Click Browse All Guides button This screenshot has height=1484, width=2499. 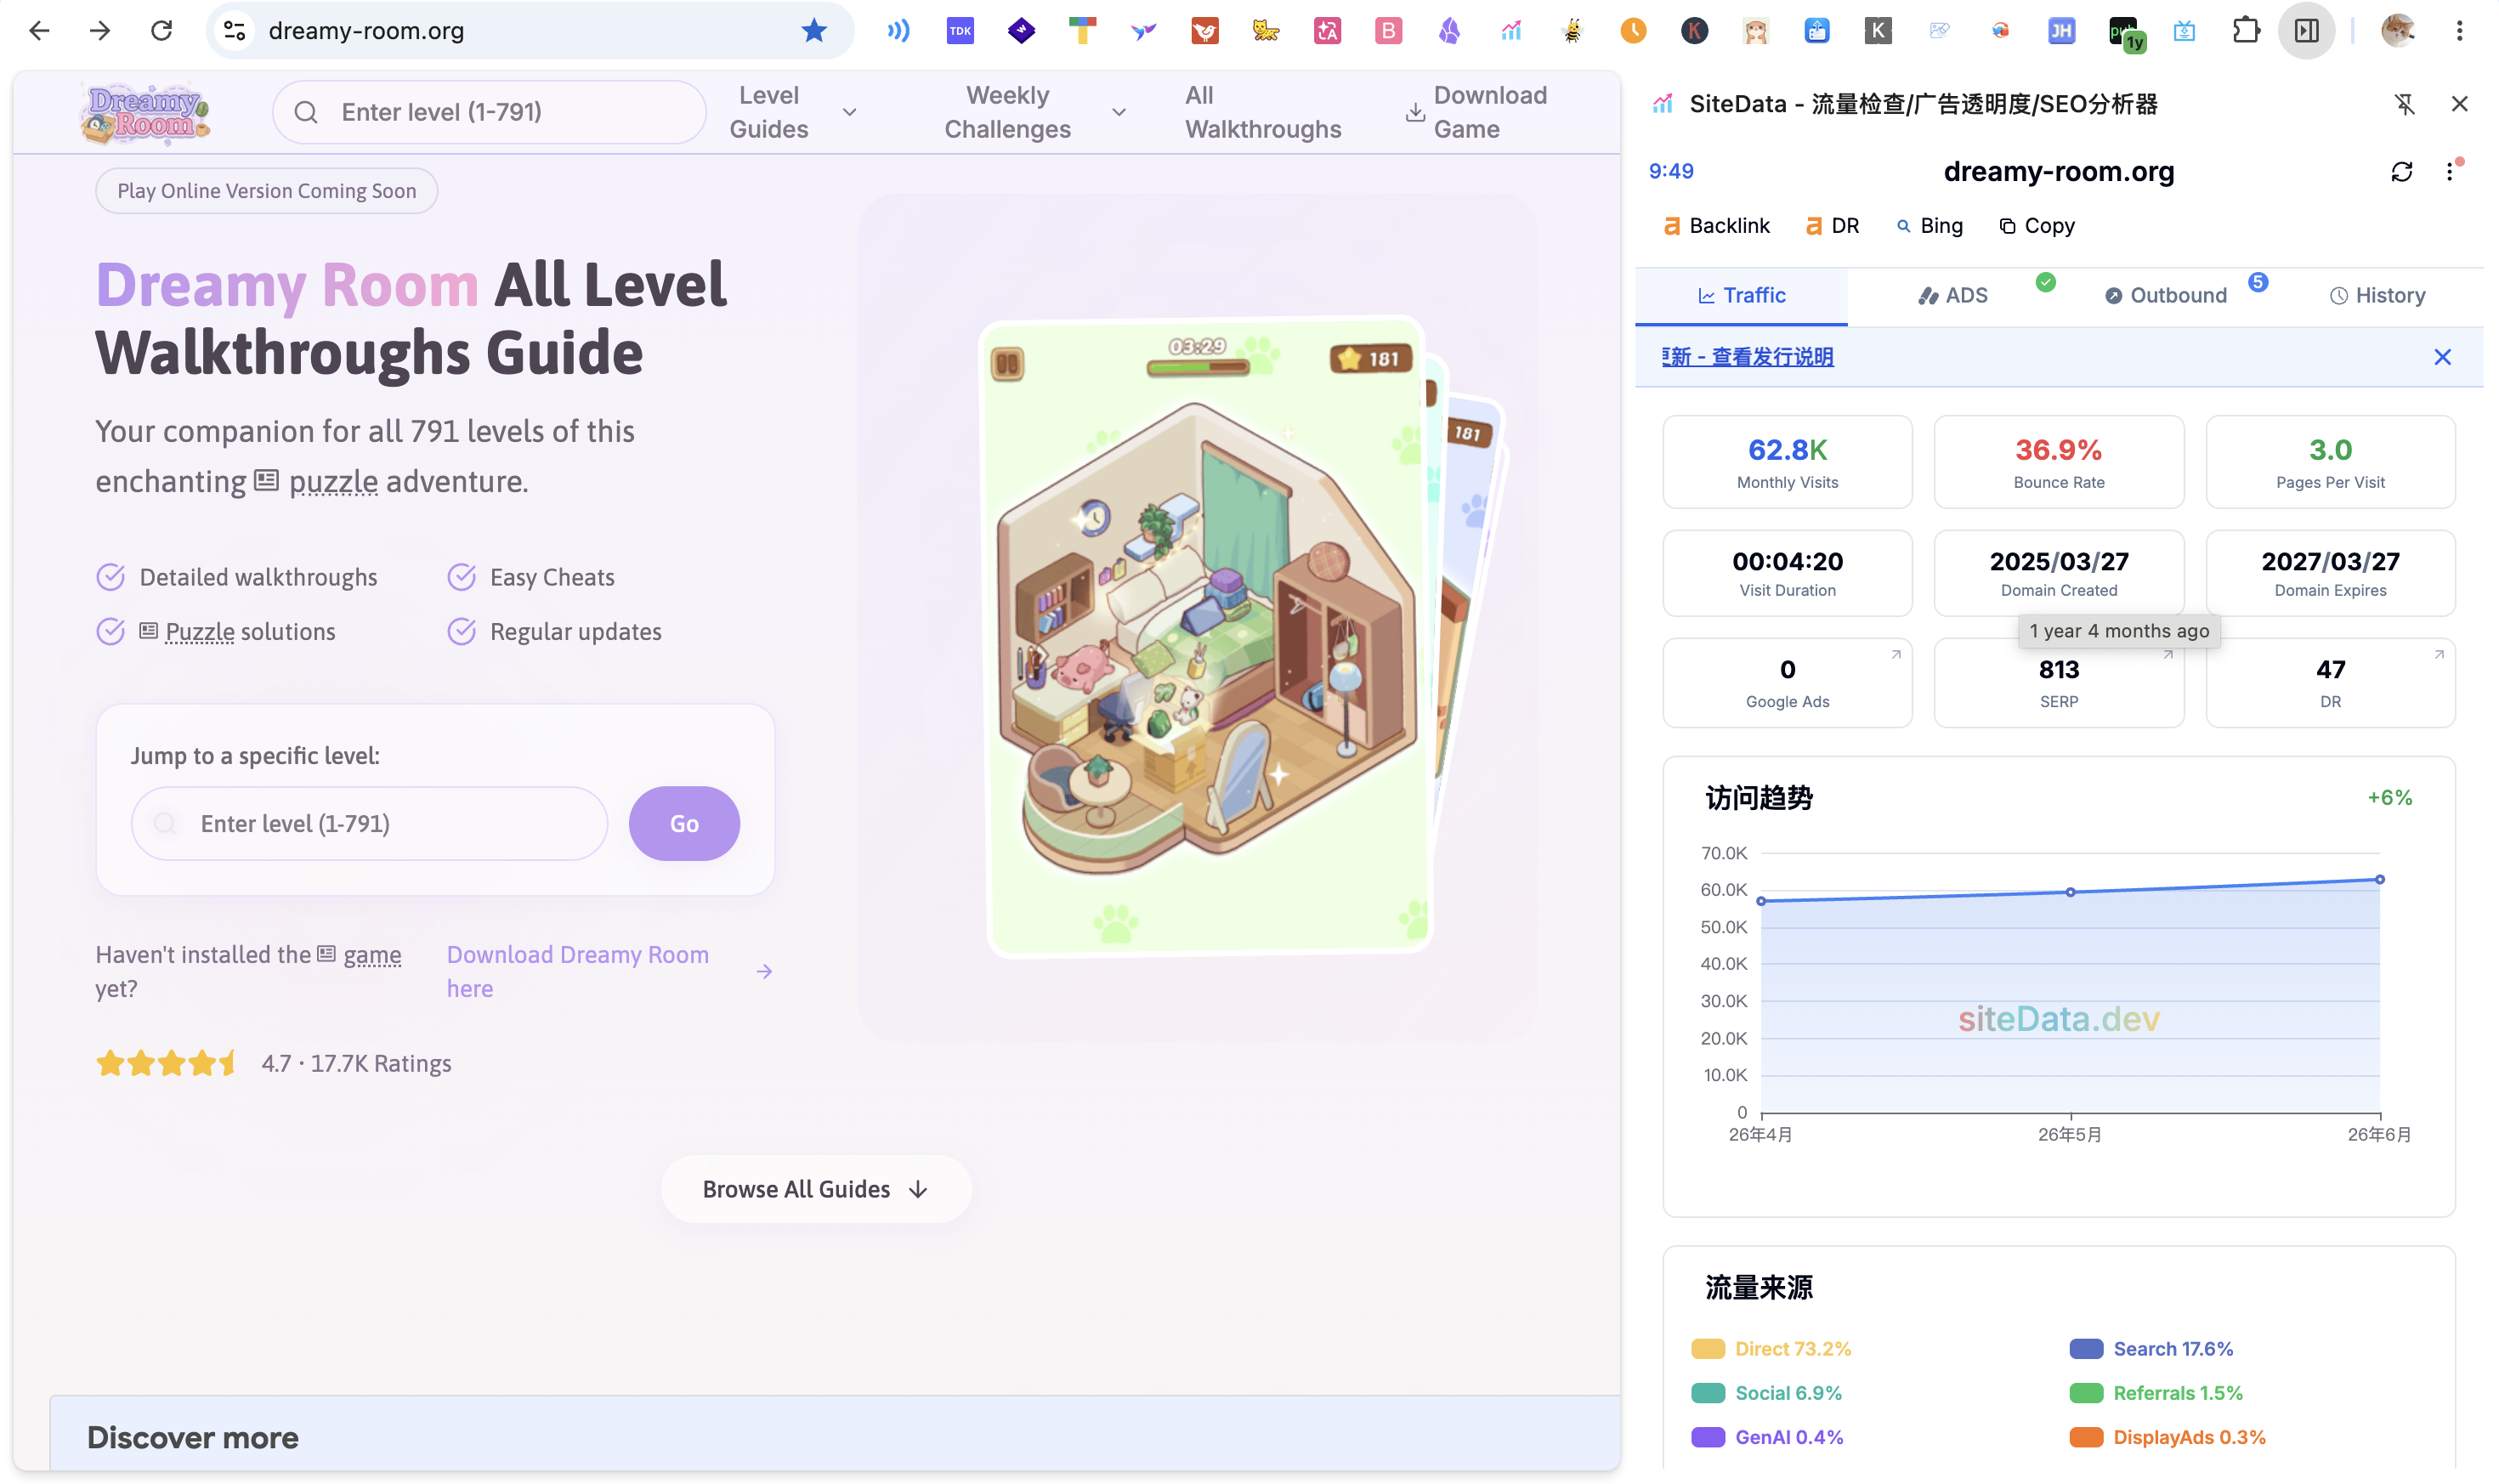point(816,1189)
